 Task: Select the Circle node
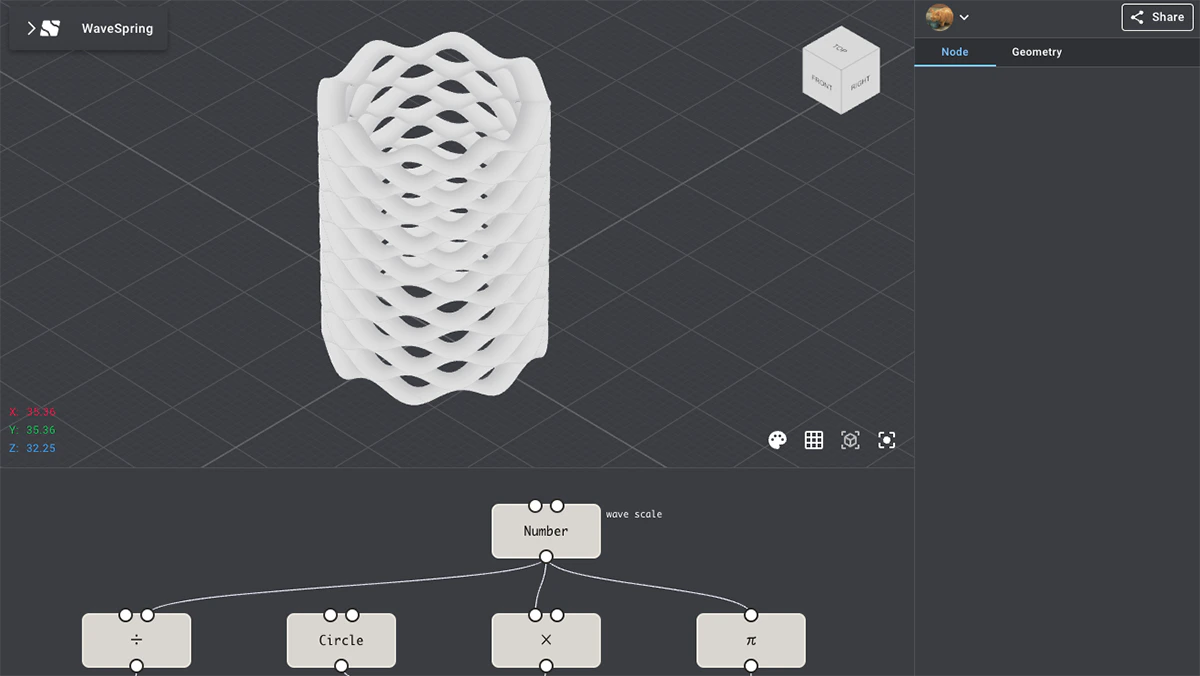[x=341, y=640]
